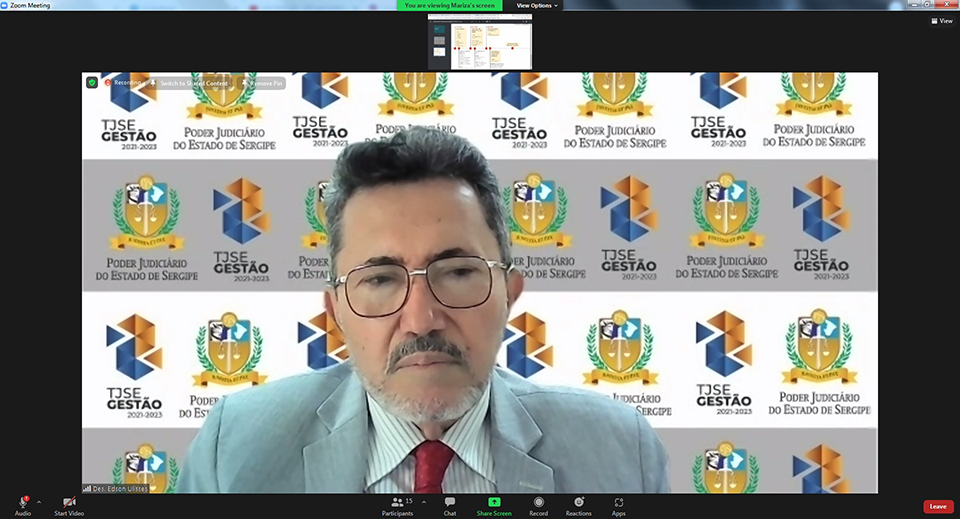Screen dimensions: 960x519
Task: Open the View Options dropdown
Action: 537,6
